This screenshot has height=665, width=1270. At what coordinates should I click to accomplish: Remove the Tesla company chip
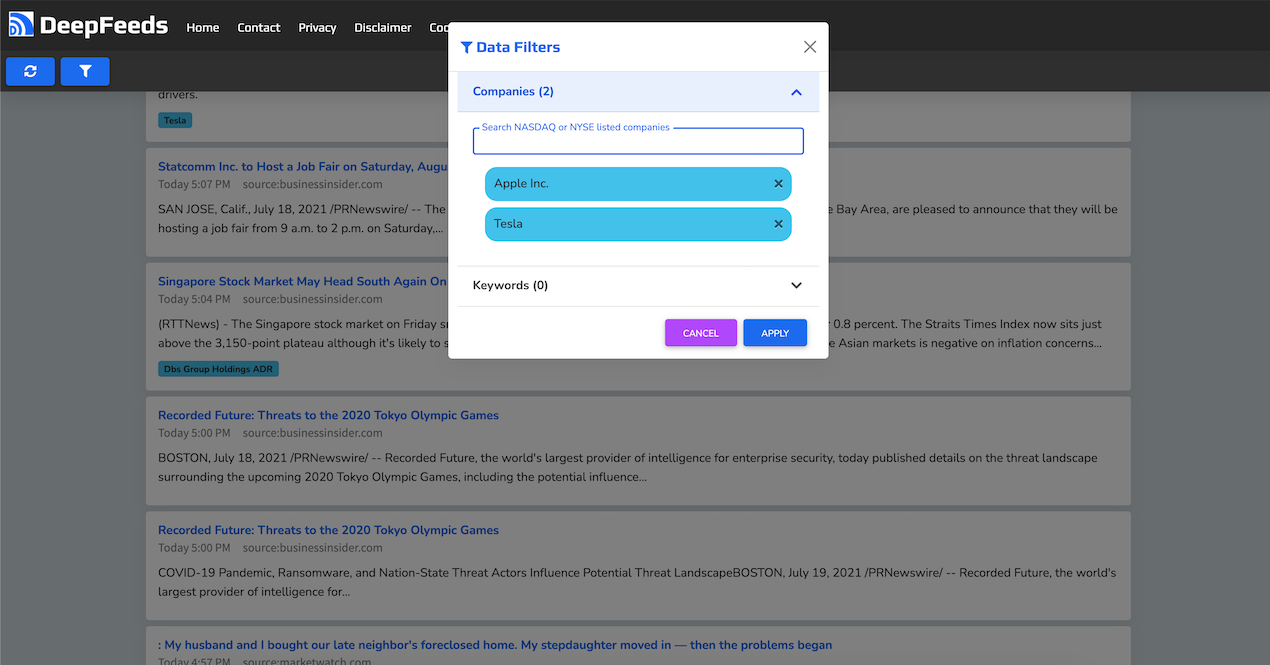click(x=778, y=224)
